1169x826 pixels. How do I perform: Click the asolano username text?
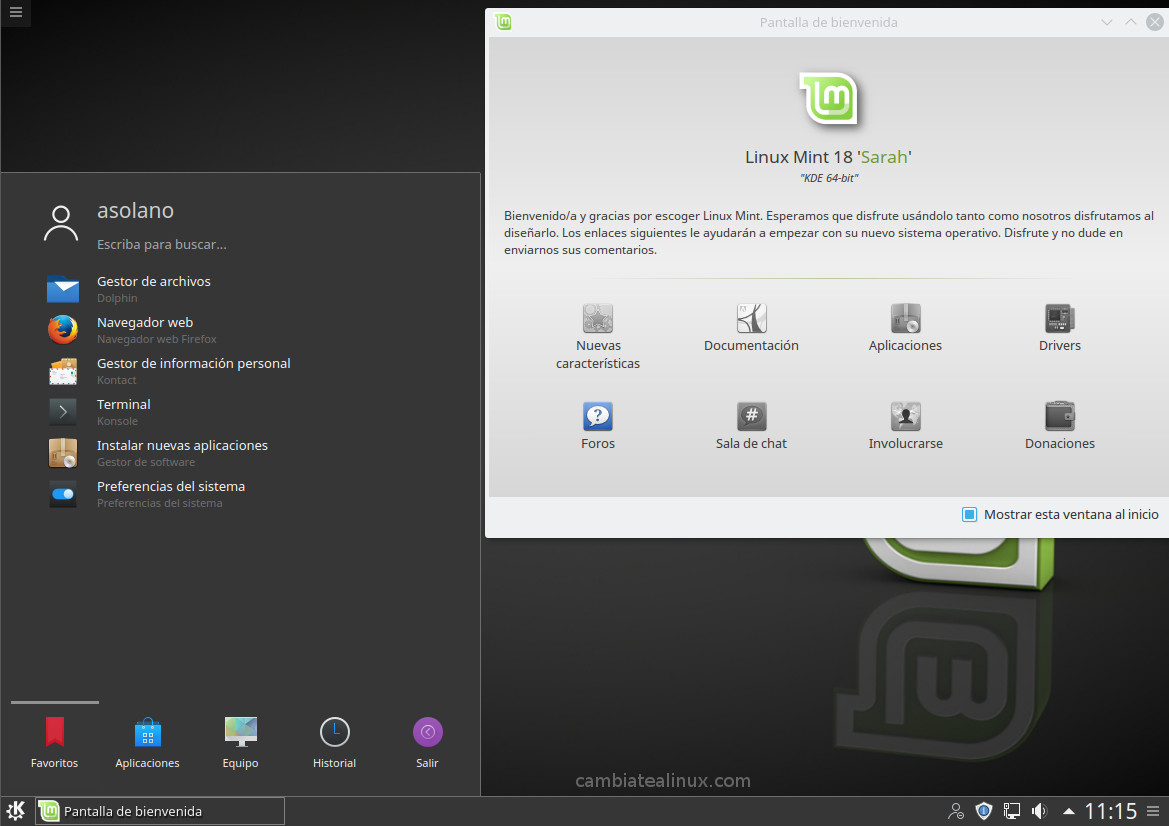[x=135, y=210]
